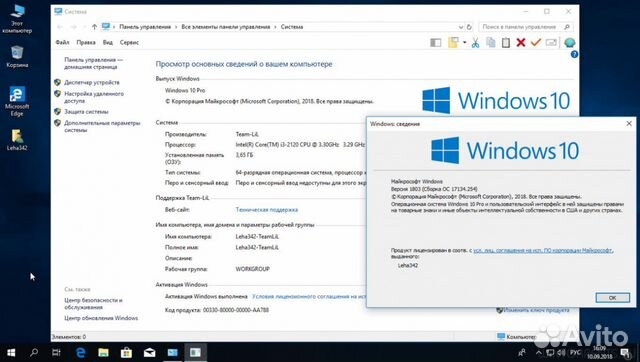Image resolution: width=640 pixels, height=362 pixels.
Task: Click Условия лицензионного соглашения link
Action: click(x=309, y=296)
